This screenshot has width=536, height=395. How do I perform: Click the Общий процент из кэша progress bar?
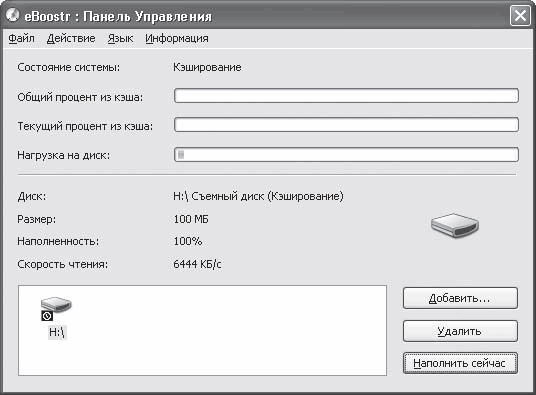point(346,96)
